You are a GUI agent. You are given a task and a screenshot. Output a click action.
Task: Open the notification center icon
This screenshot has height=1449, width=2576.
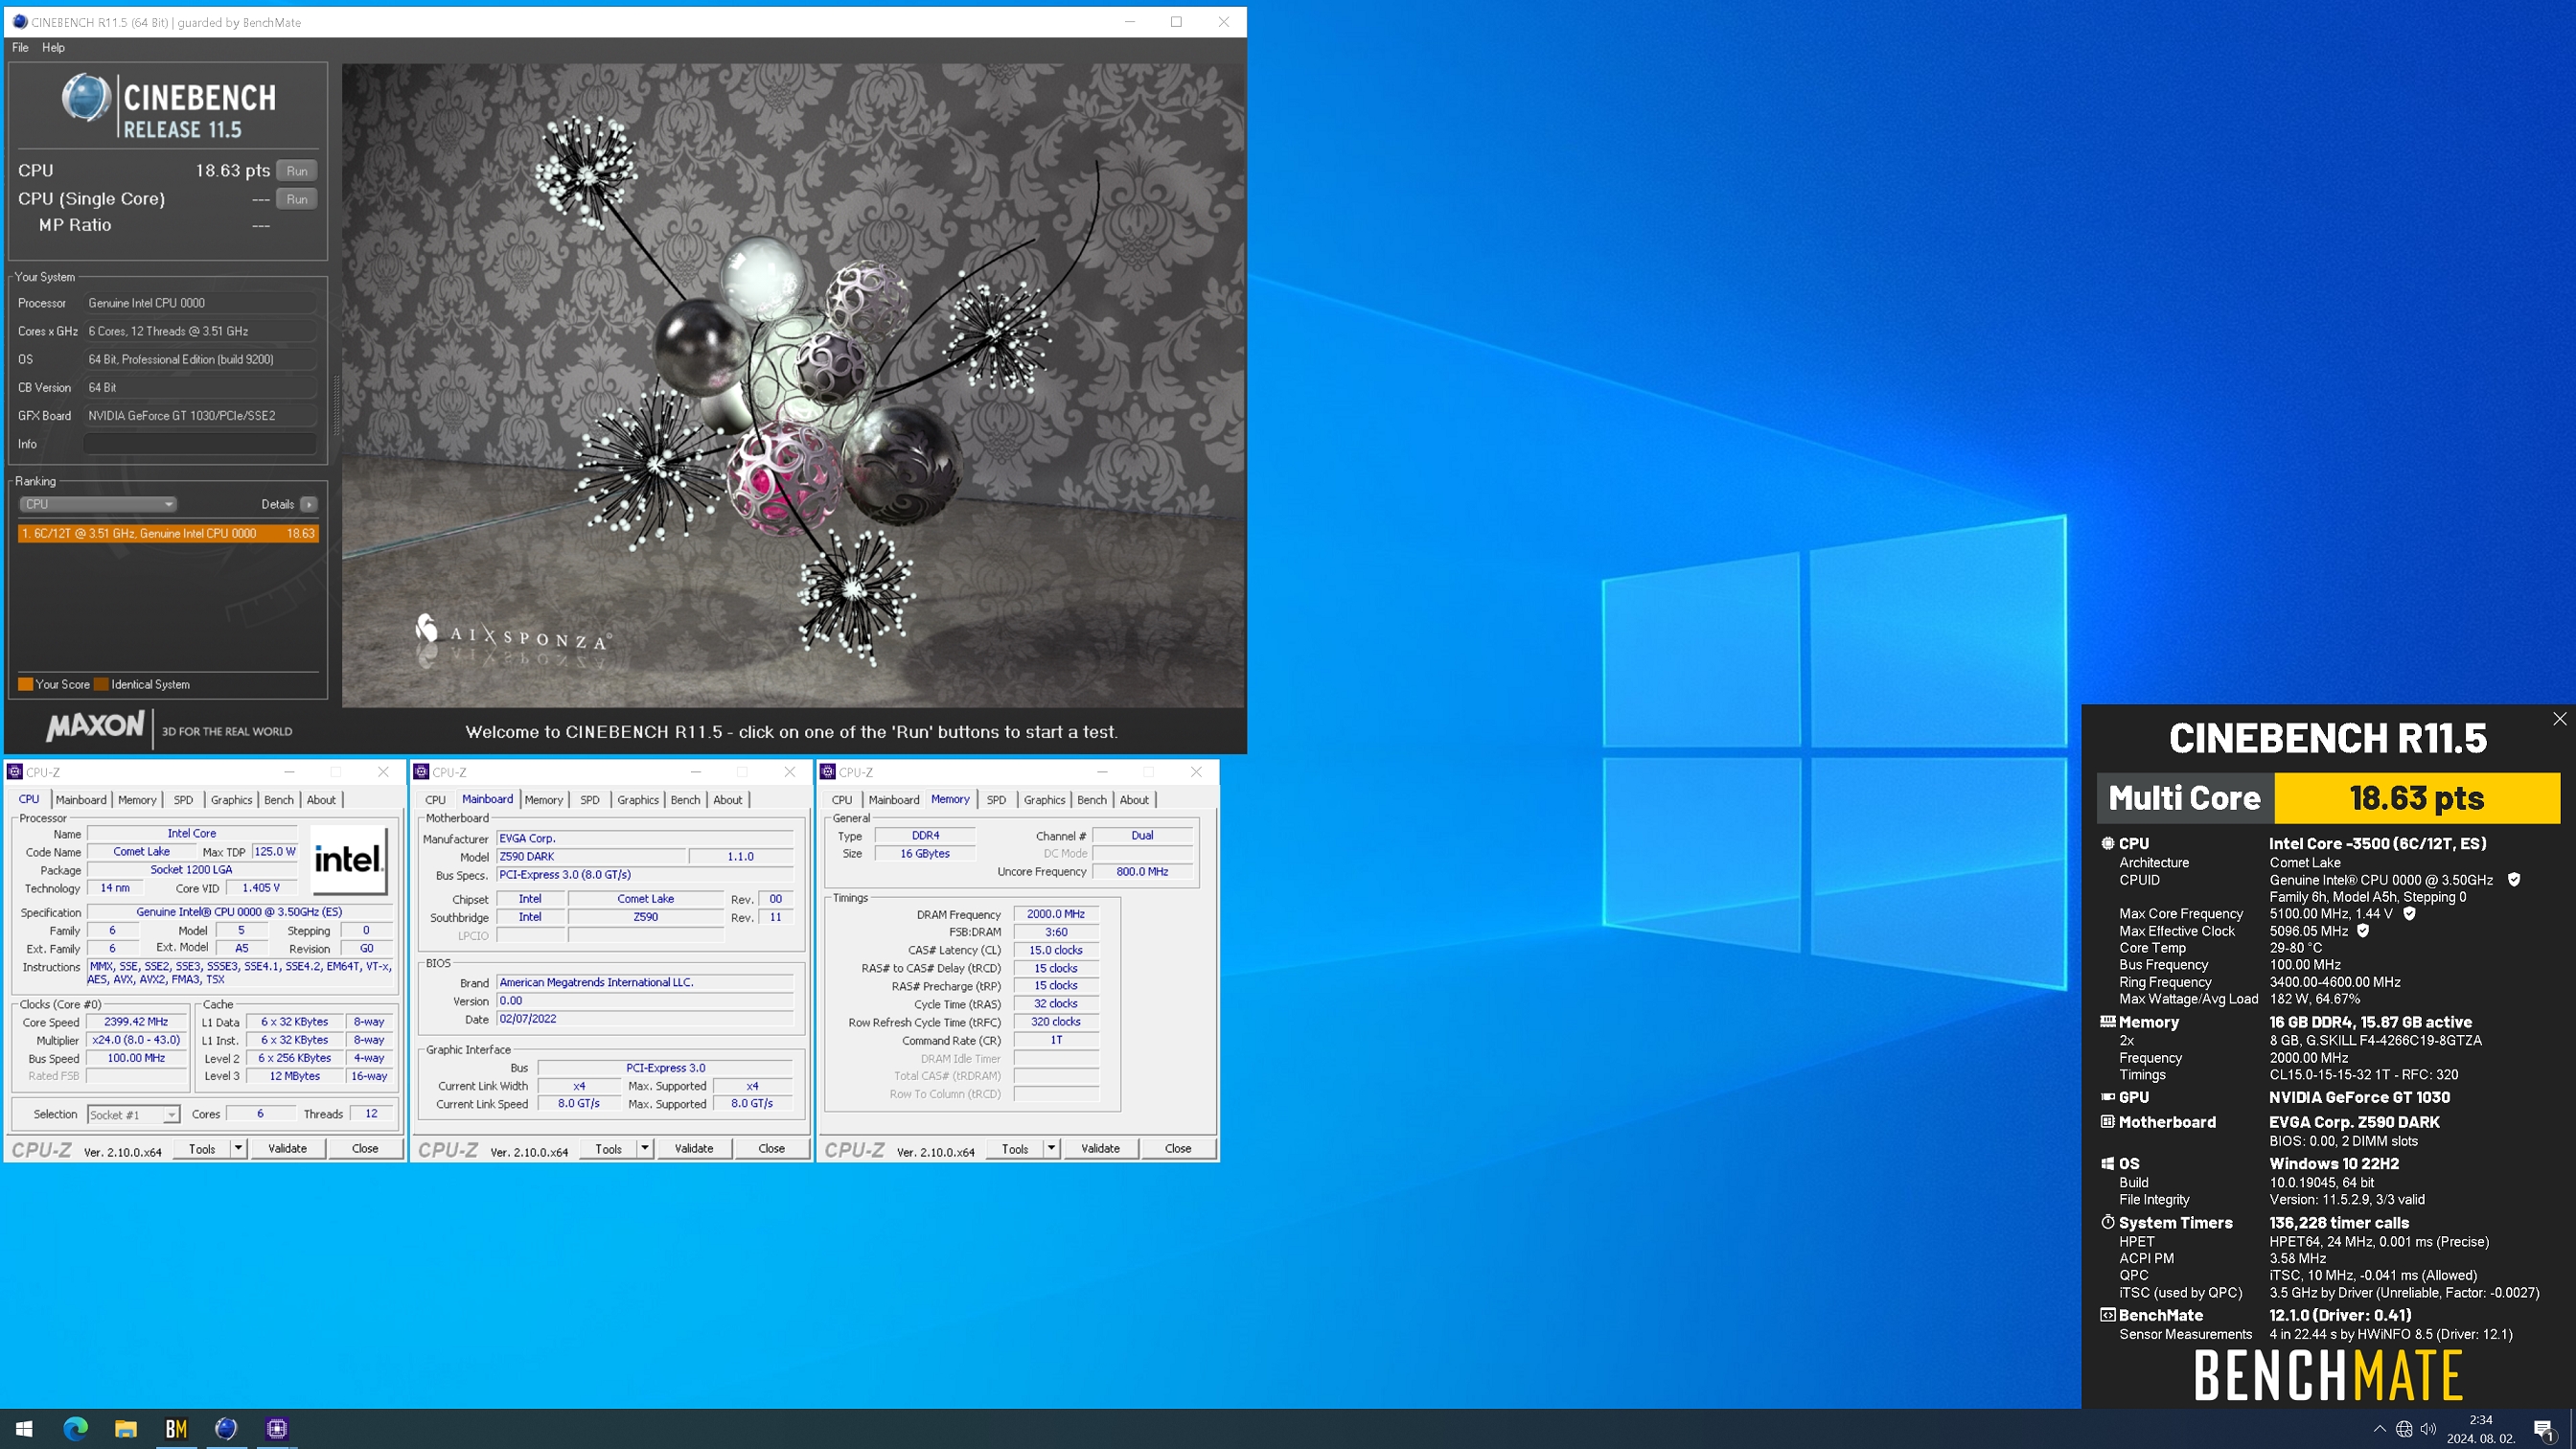pos(2545,1429)
